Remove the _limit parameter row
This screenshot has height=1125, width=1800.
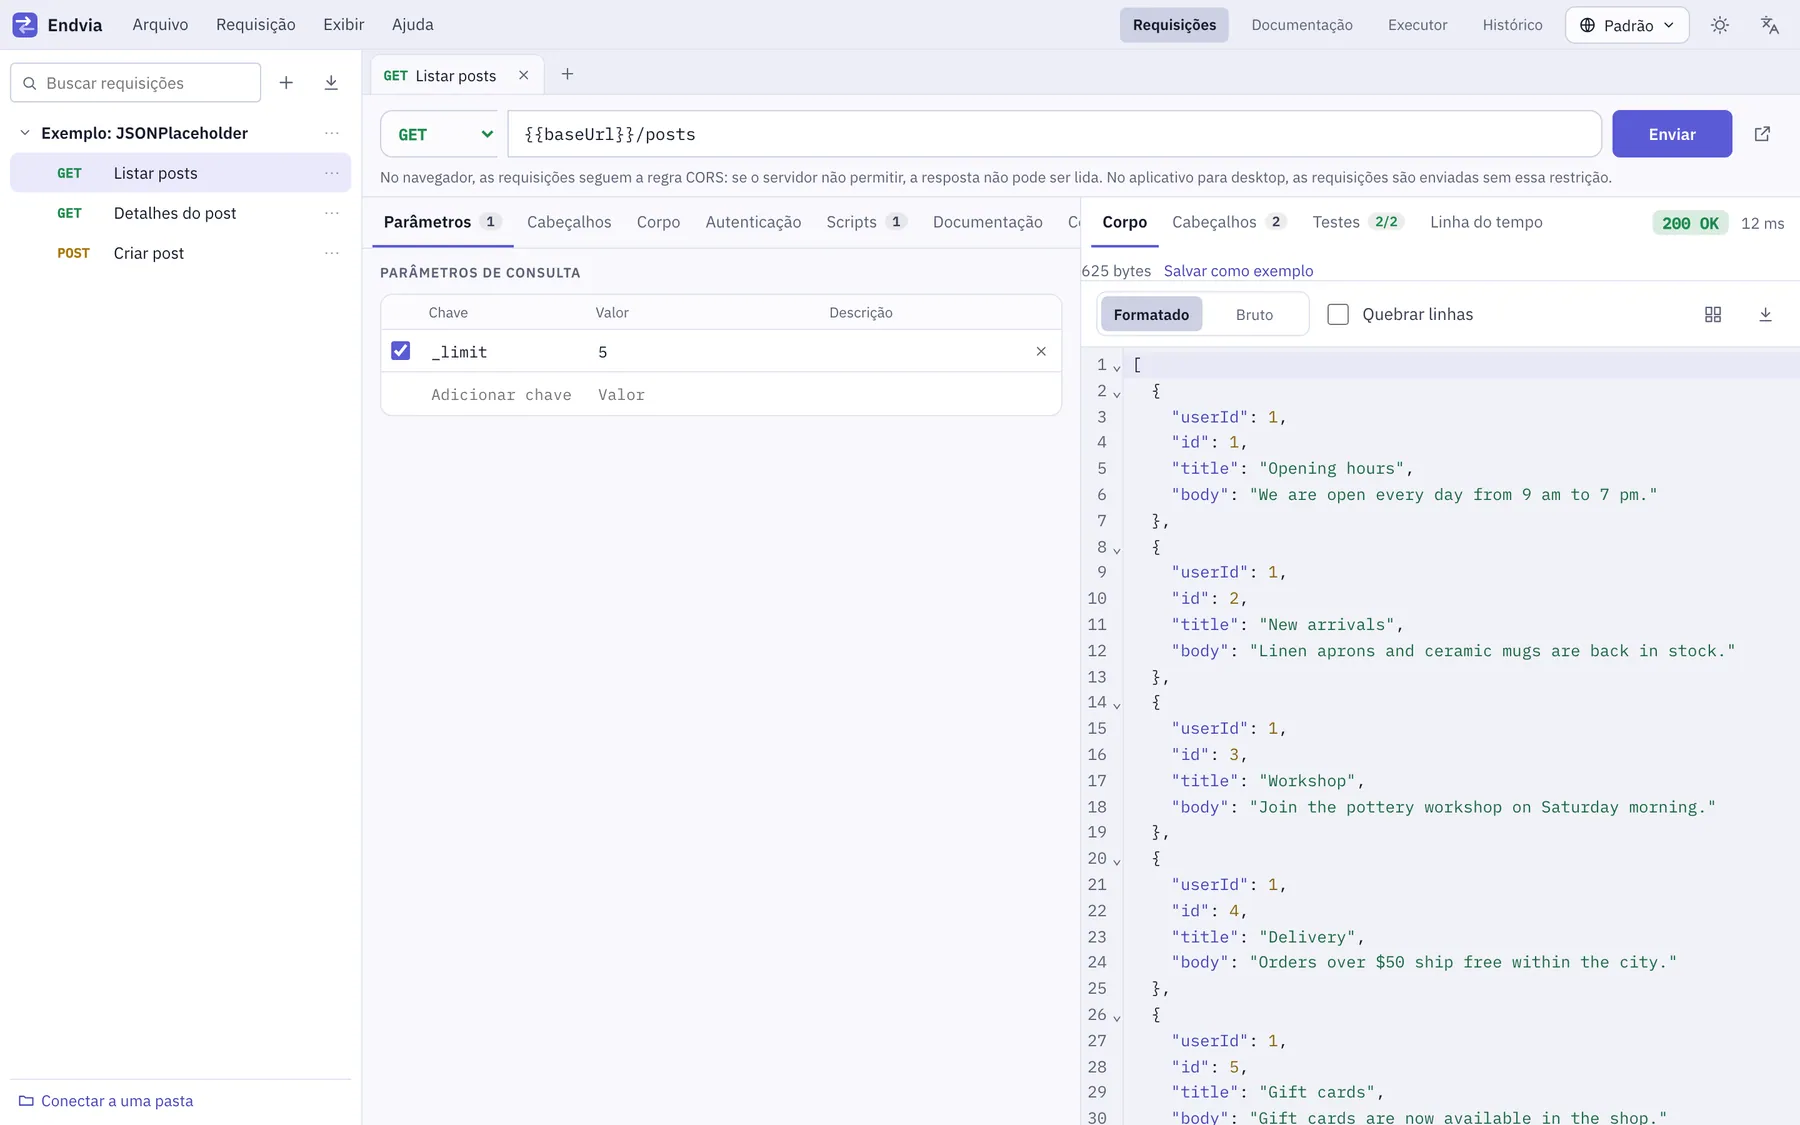tap(1041, 351)
